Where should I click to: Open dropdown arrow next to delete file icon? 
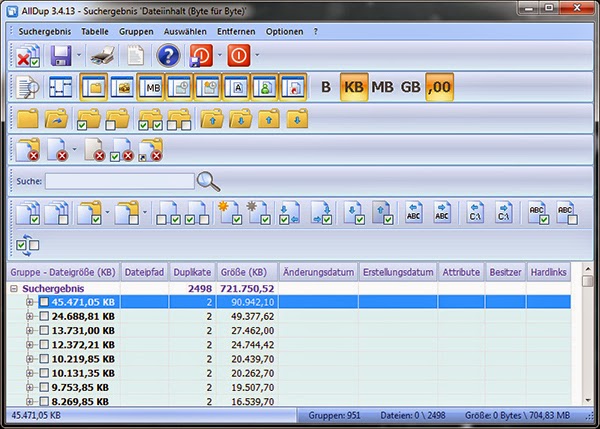coord(75,149)
